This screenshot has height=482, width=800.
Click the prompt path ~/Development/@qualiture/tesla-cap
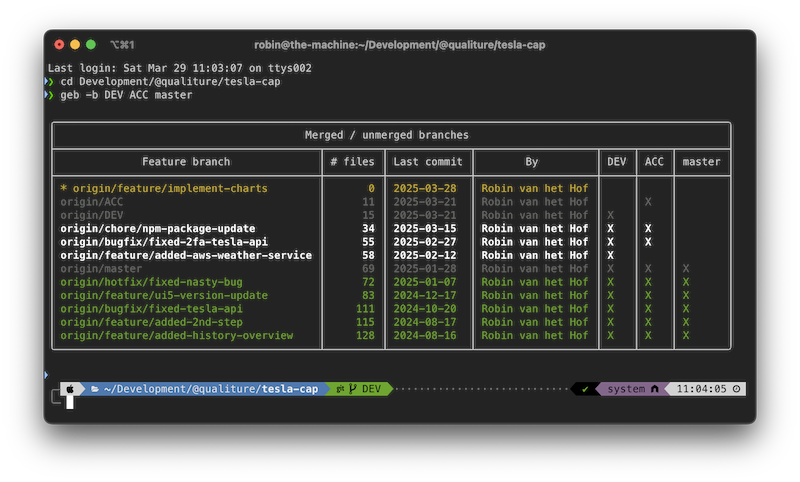coord(211,389)
